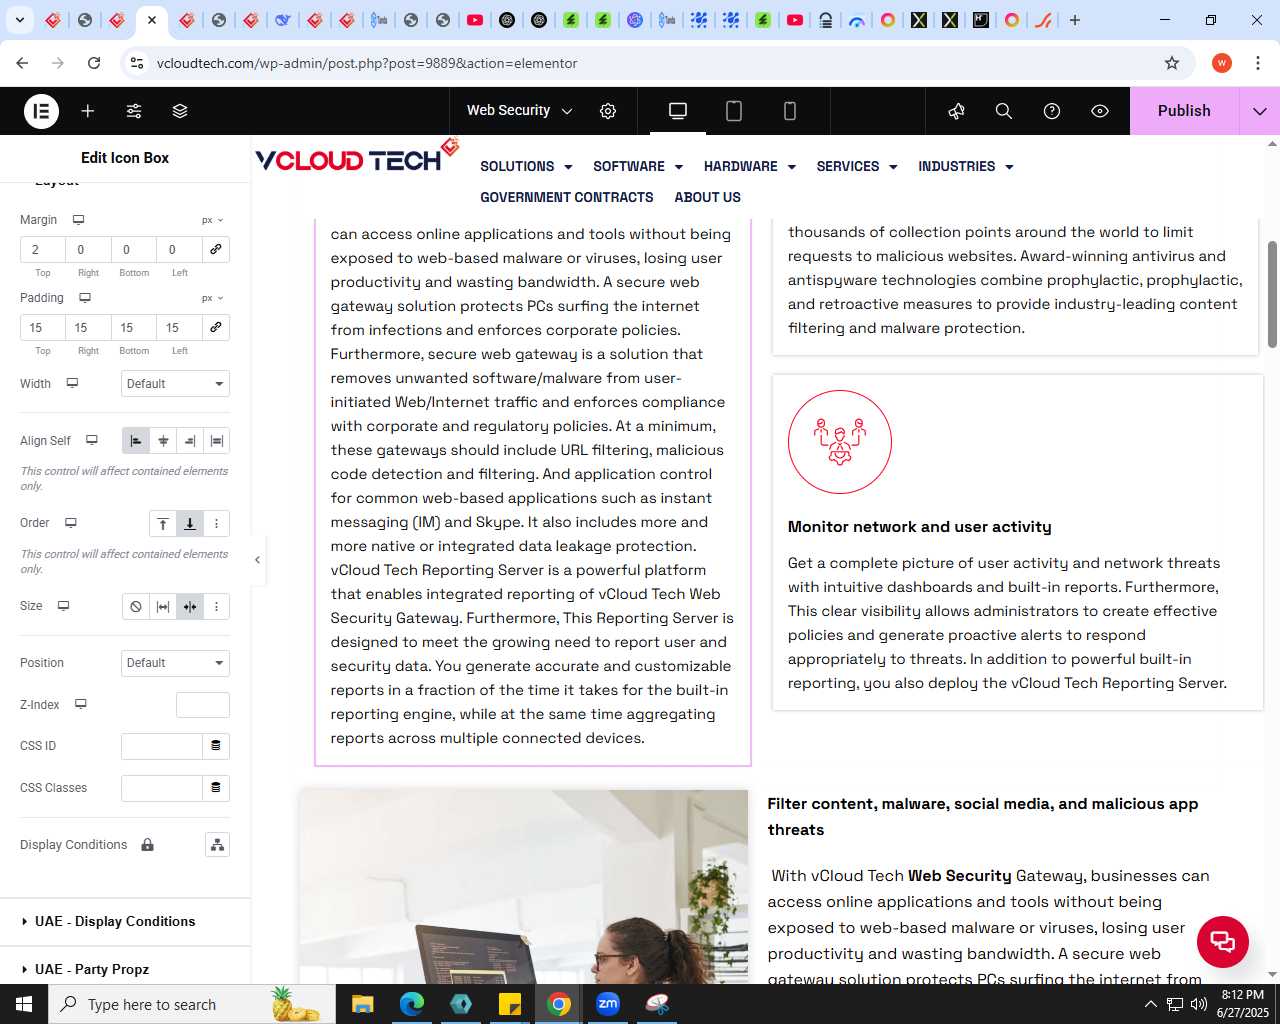1280x1024 pixels.
Task: Click the Publish button
Action: (1184, 111)
